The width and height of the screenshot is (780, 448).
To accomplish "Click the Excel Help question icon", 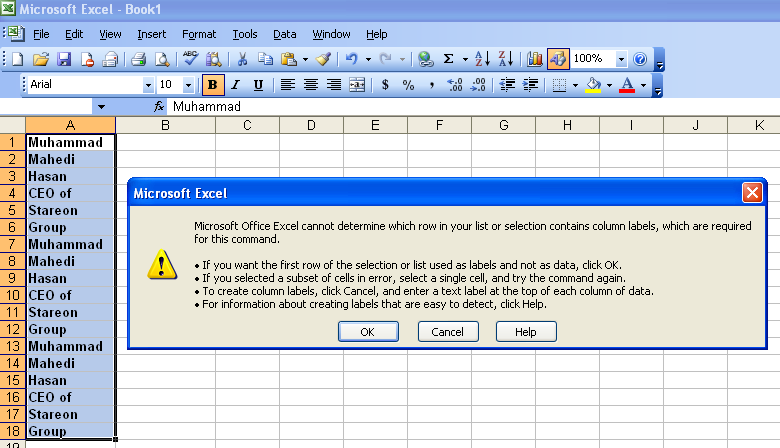I will (640, 59).
